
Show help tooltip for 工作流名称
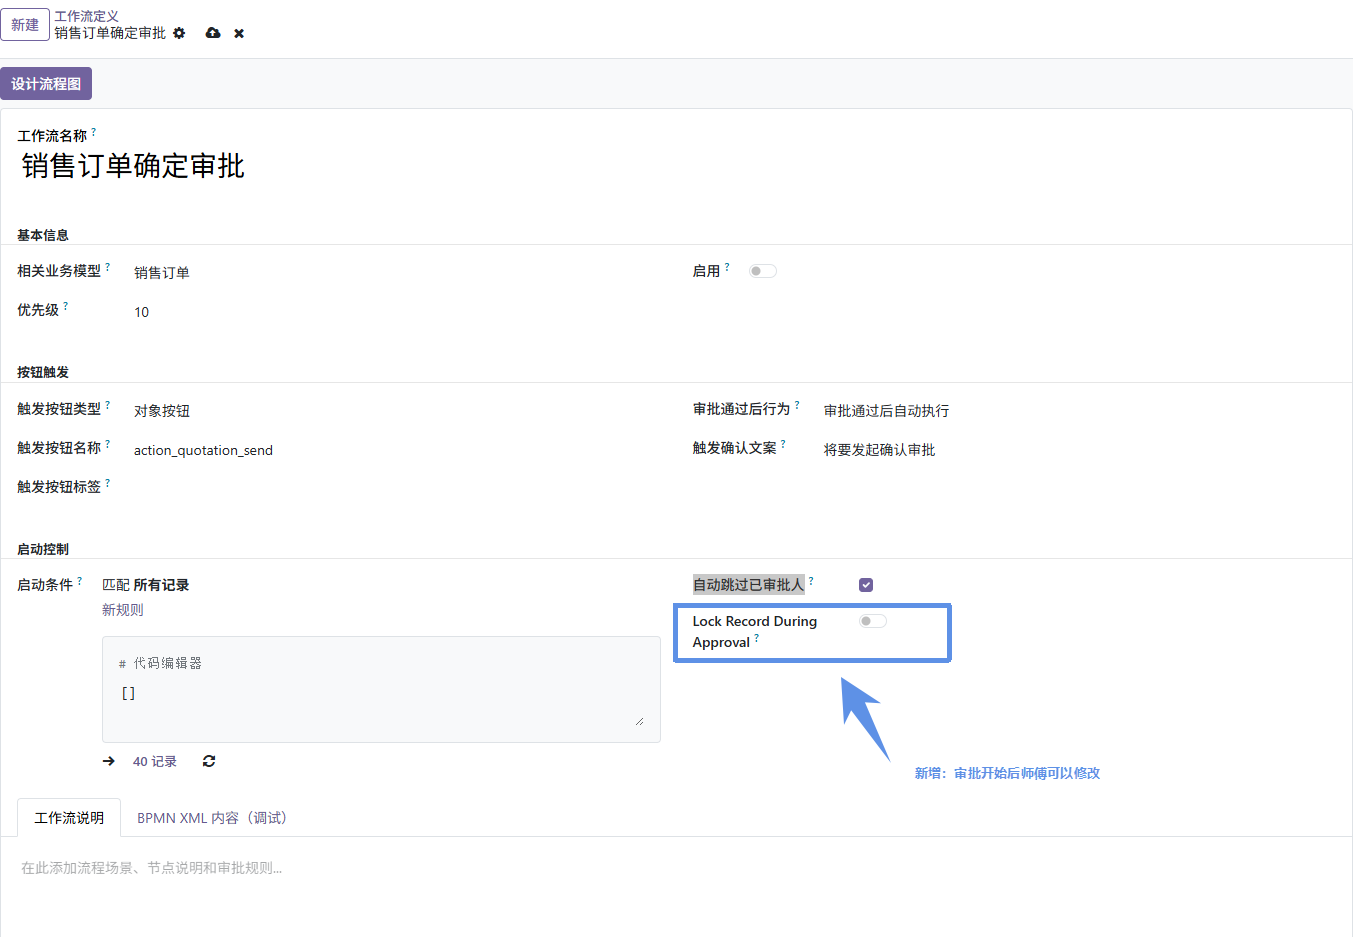(93, 131)
